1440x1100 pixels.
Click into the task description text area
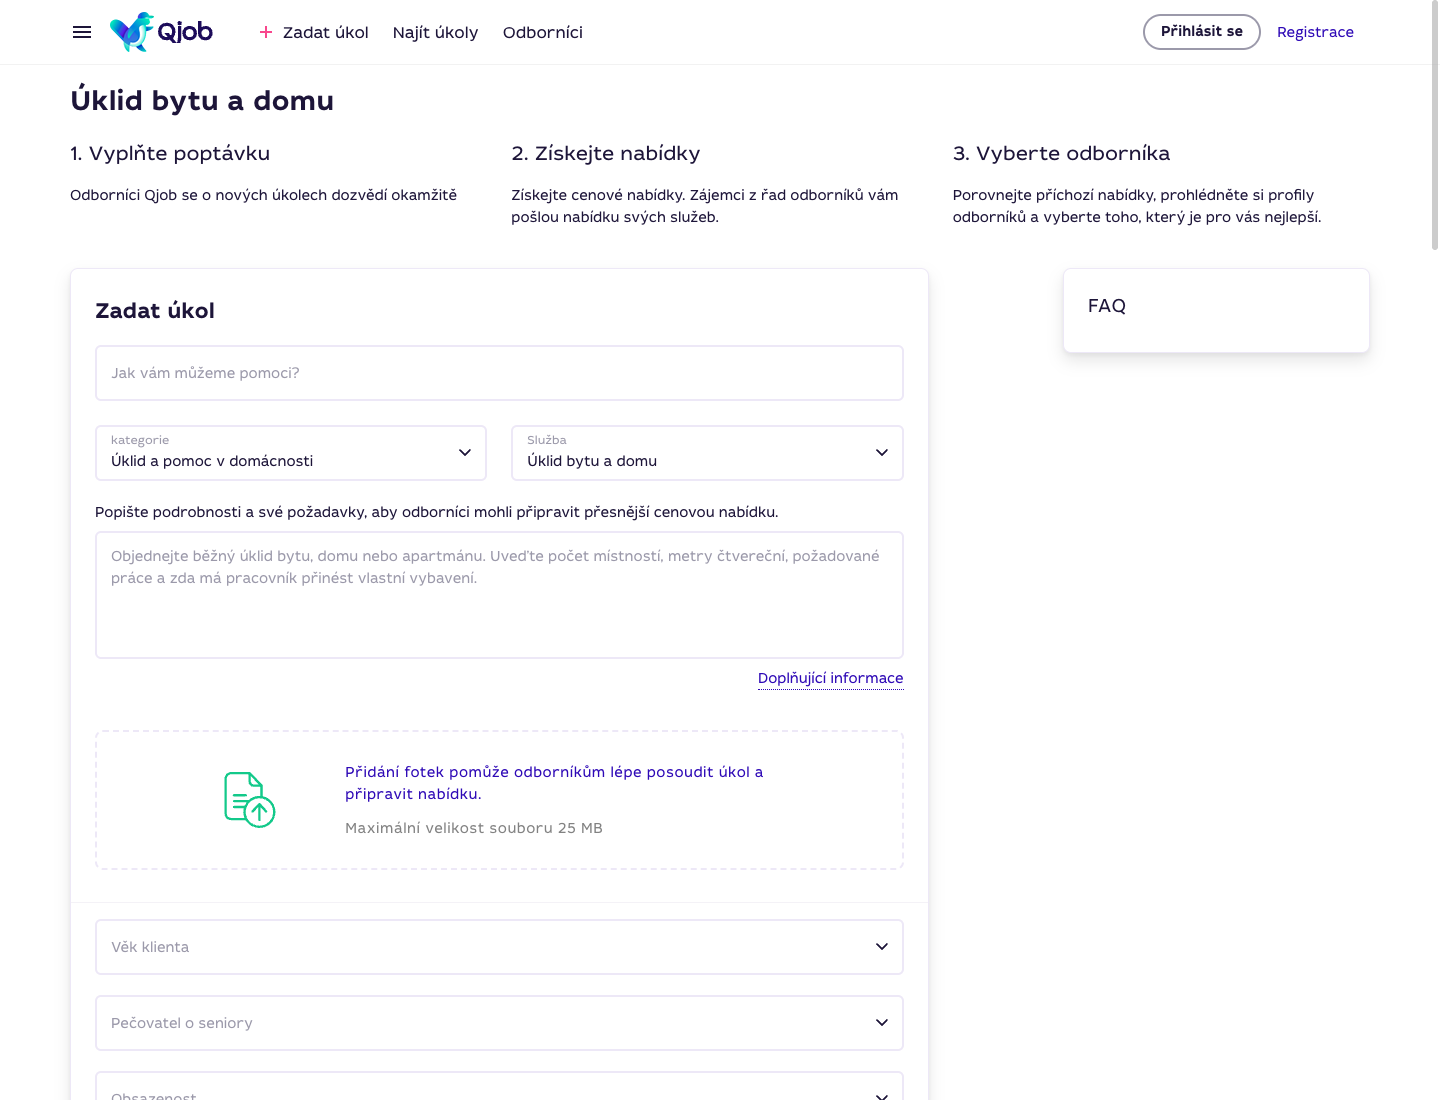[x=499, y=595]
